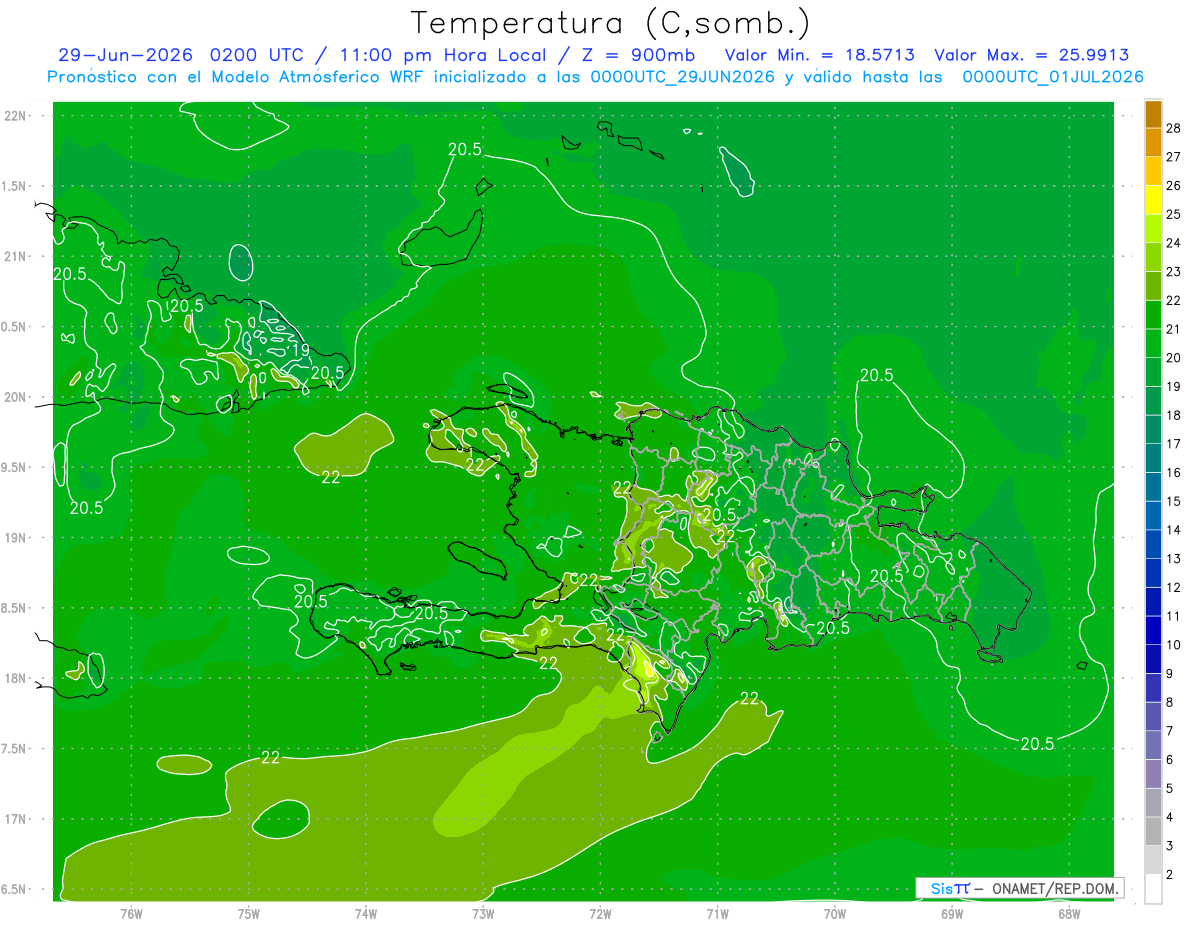Click the "72W" longitude axis label
The width and height of the screenshot is (1200, 927).
[600, 912]
